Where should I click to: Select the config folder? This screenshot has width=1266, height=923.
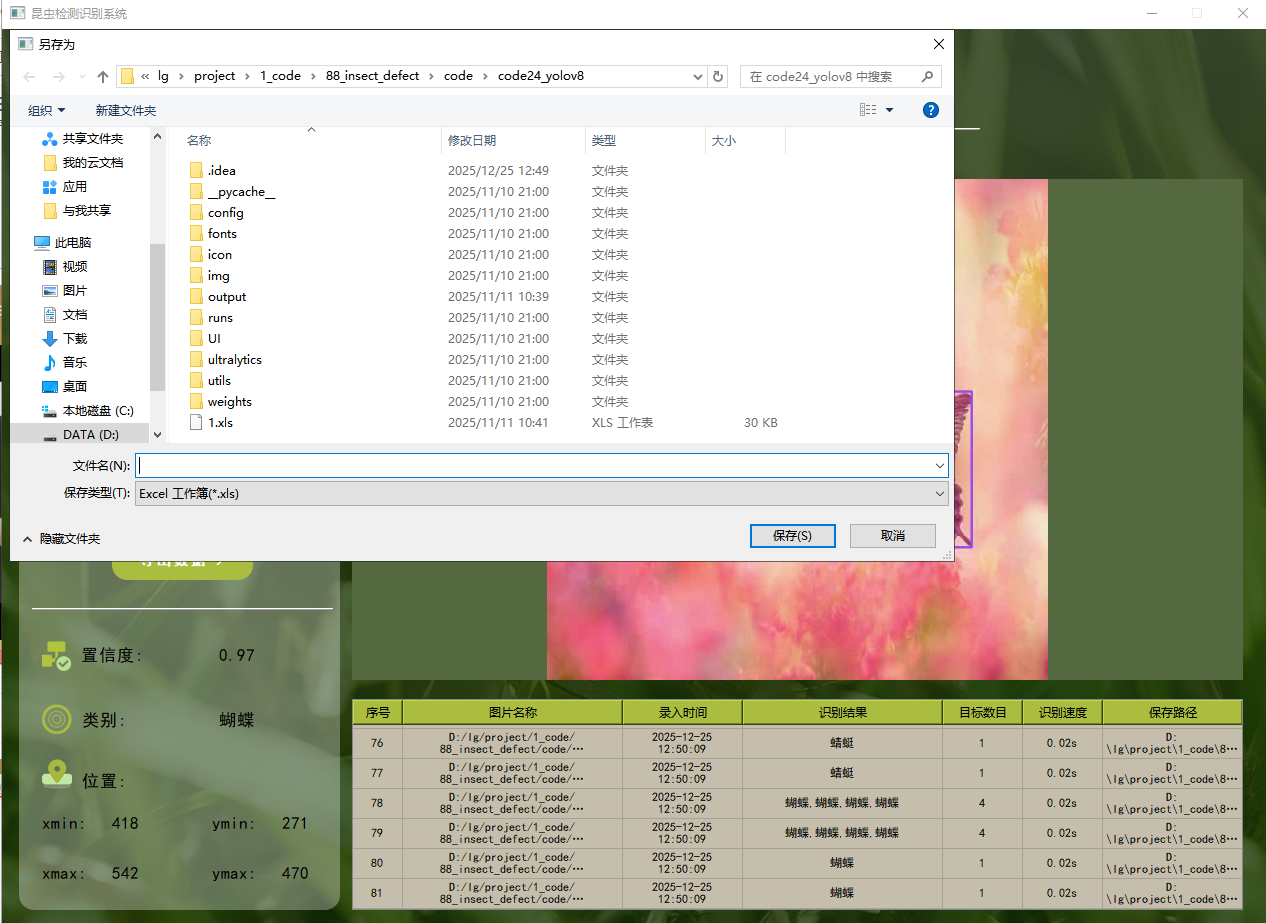225,212
